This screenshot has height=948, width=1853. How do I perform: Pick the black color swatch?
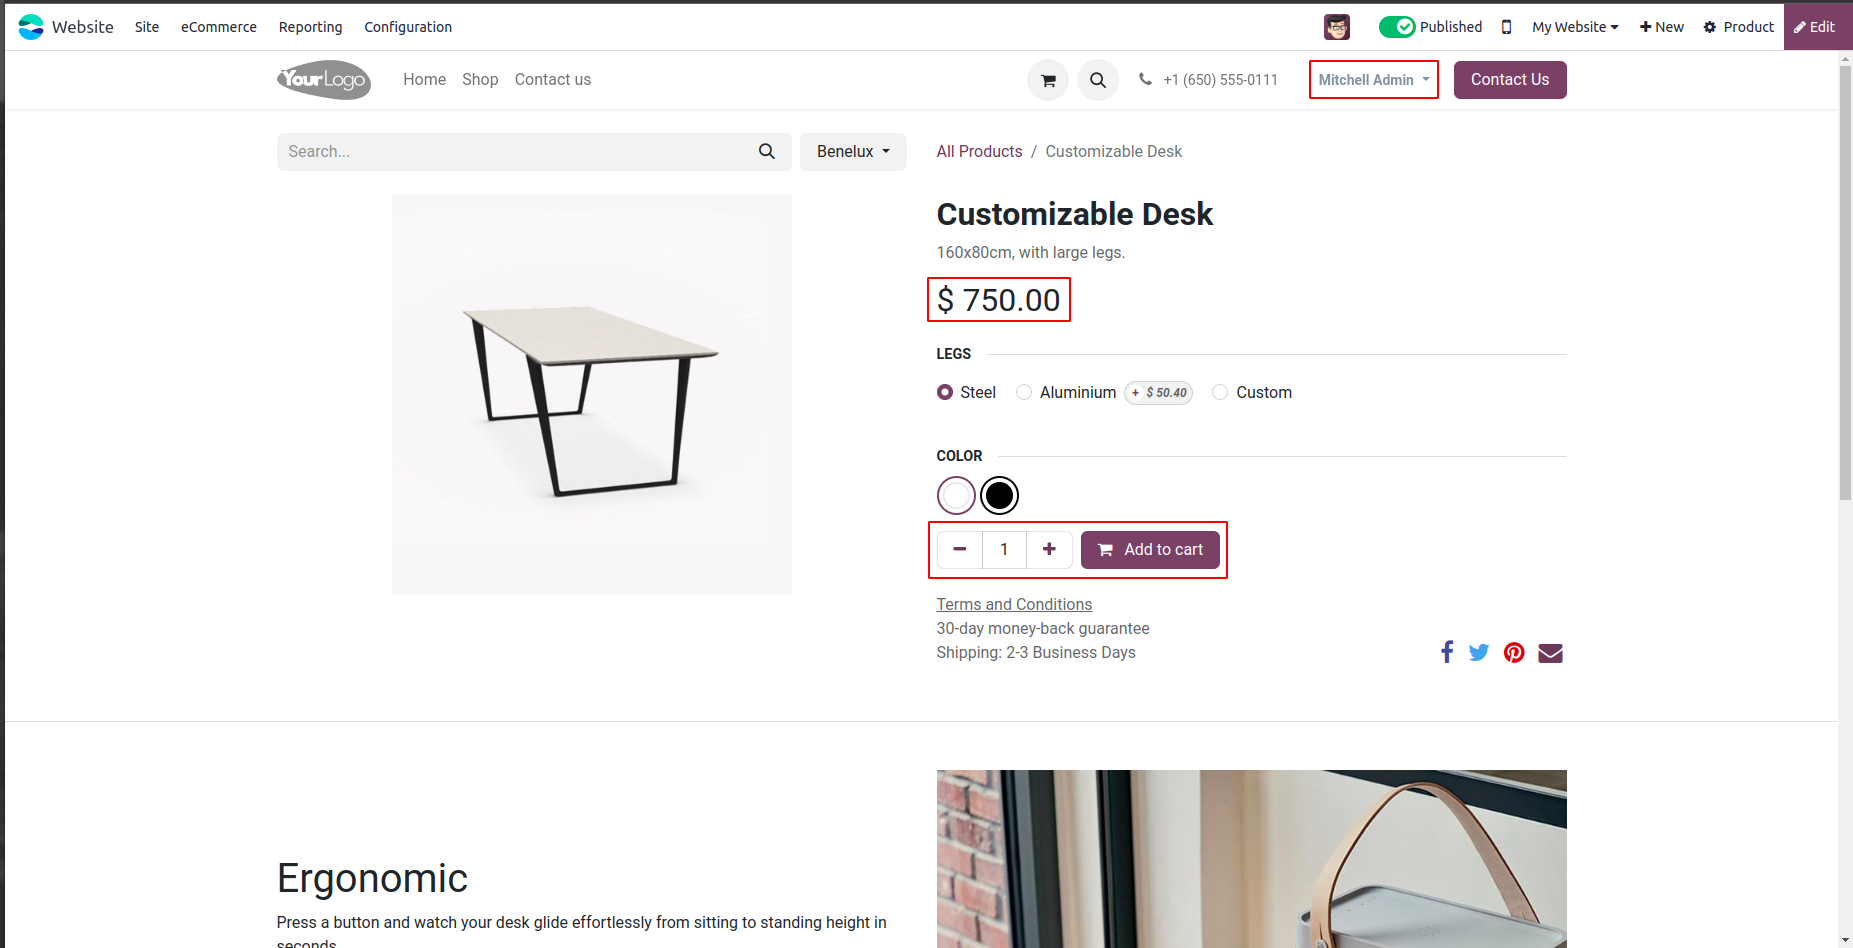(x=999, y=495)
